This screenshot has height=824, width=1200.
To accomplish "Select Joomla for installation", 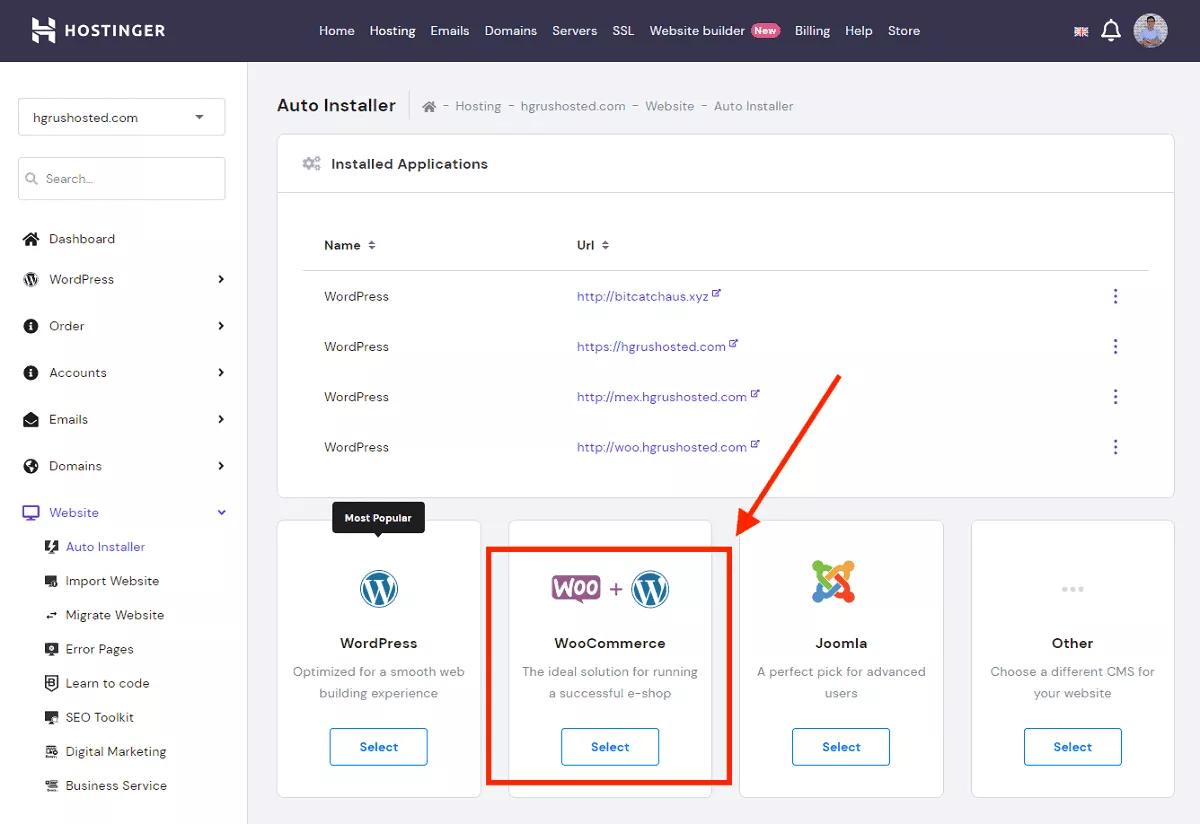I will tap(841, 747).
